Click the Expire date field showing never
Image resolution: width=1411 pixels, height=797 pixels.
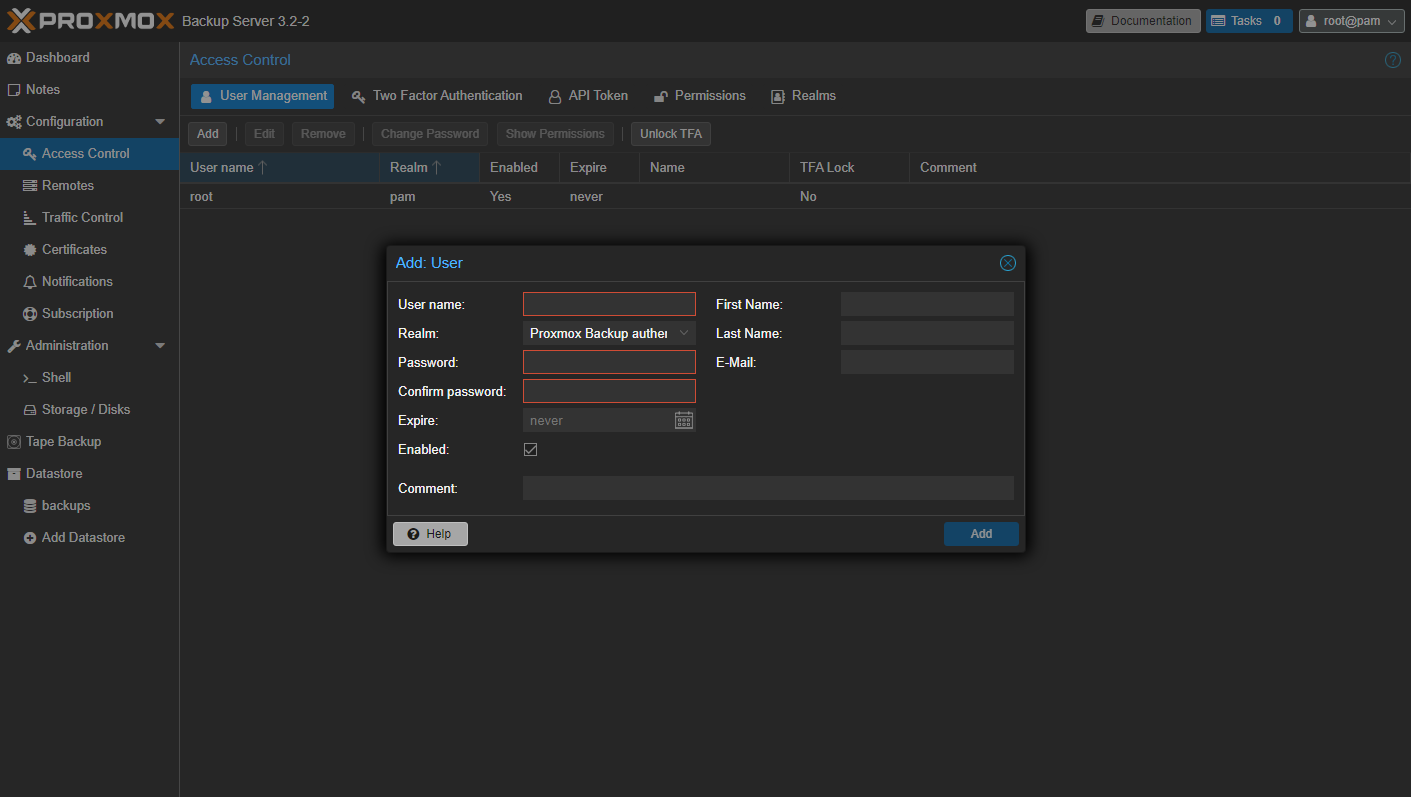(598, 420)
